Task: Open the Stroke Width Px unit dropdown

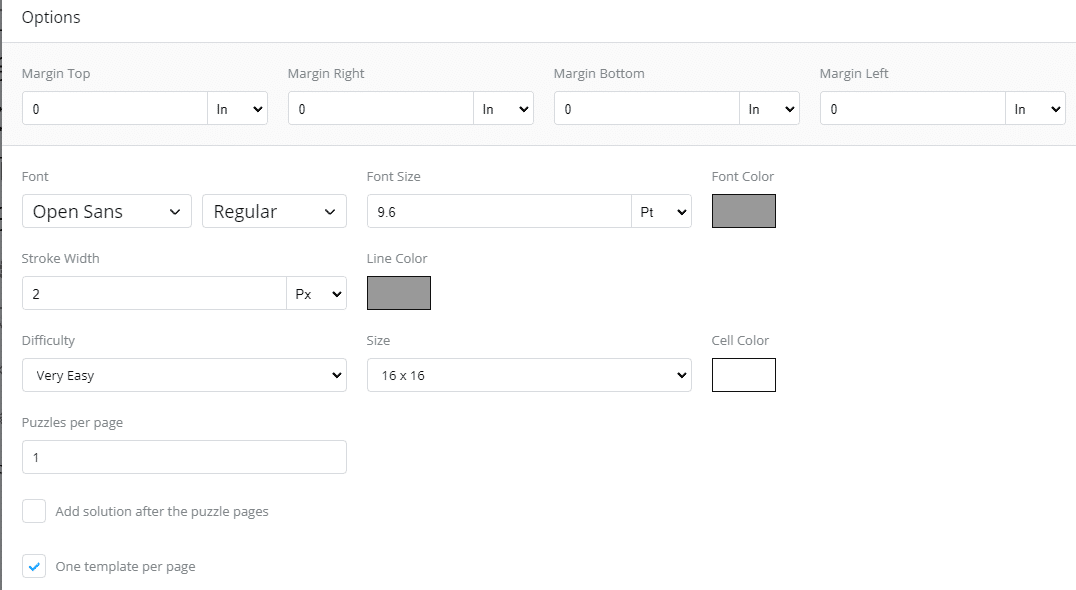Action: pos(316,294)
